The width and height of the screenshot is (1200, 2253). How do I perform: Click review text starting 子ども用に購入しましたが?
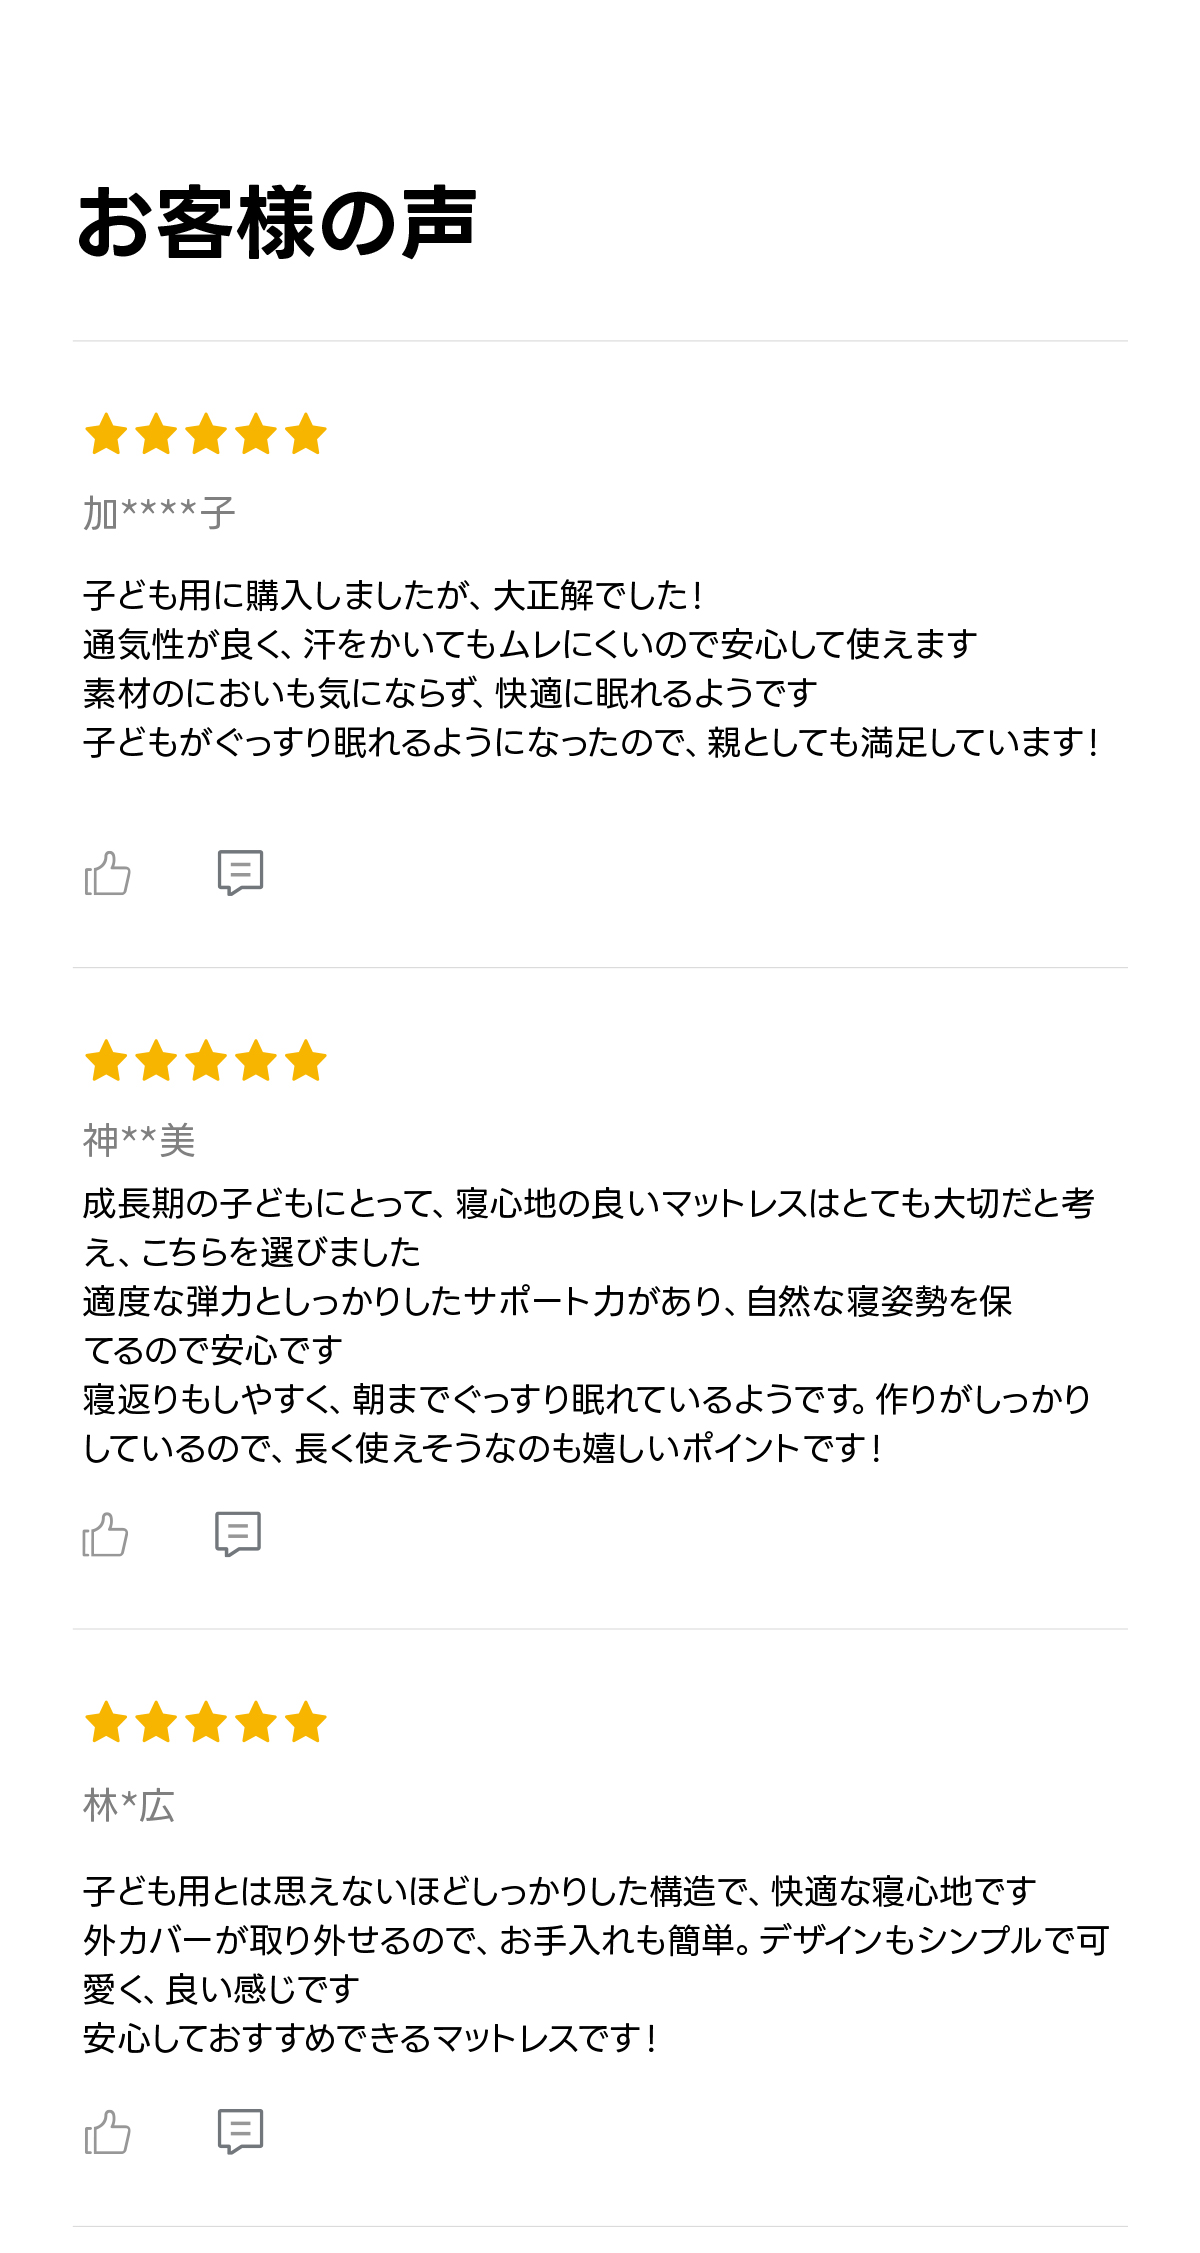coord(590,668)
